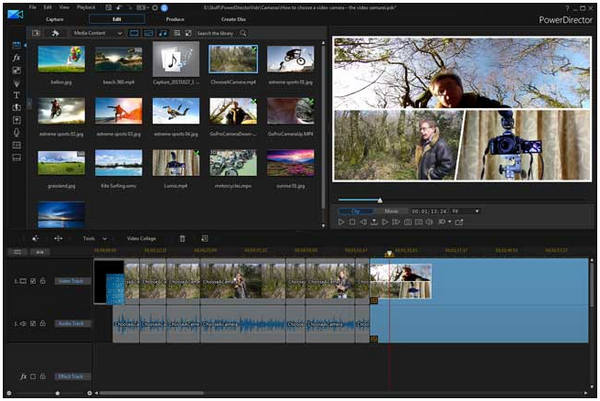Switch preview to Movie mode
Image resolution: width=600 pixels, height=401 pixels.
(391, 211)
